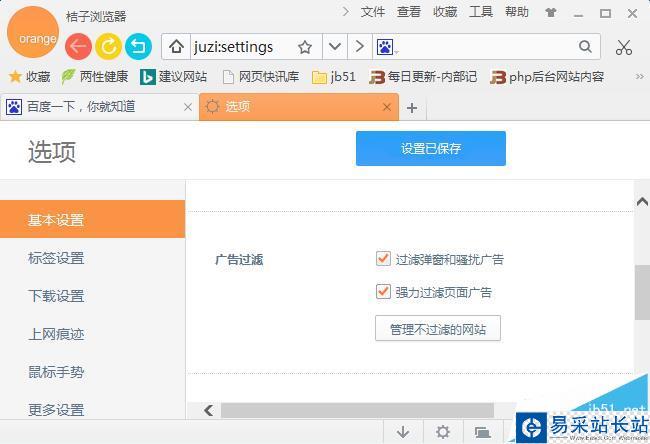Screen dimensions: 650x444
Task: Open the 查看 menu
Action: 409,12
